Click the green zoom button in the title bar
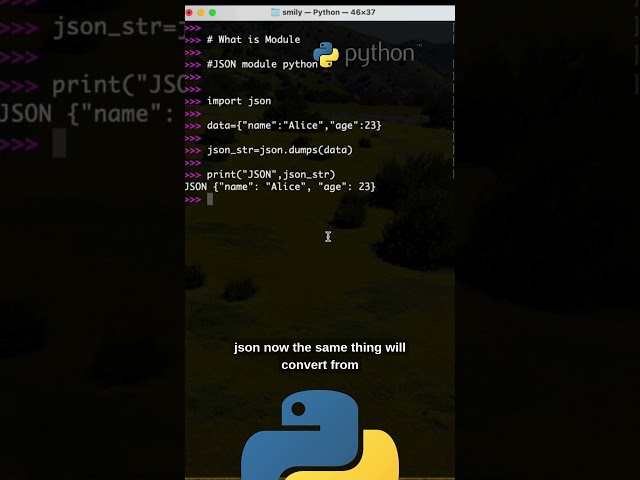640x480 pixels. tap(213, 13)
